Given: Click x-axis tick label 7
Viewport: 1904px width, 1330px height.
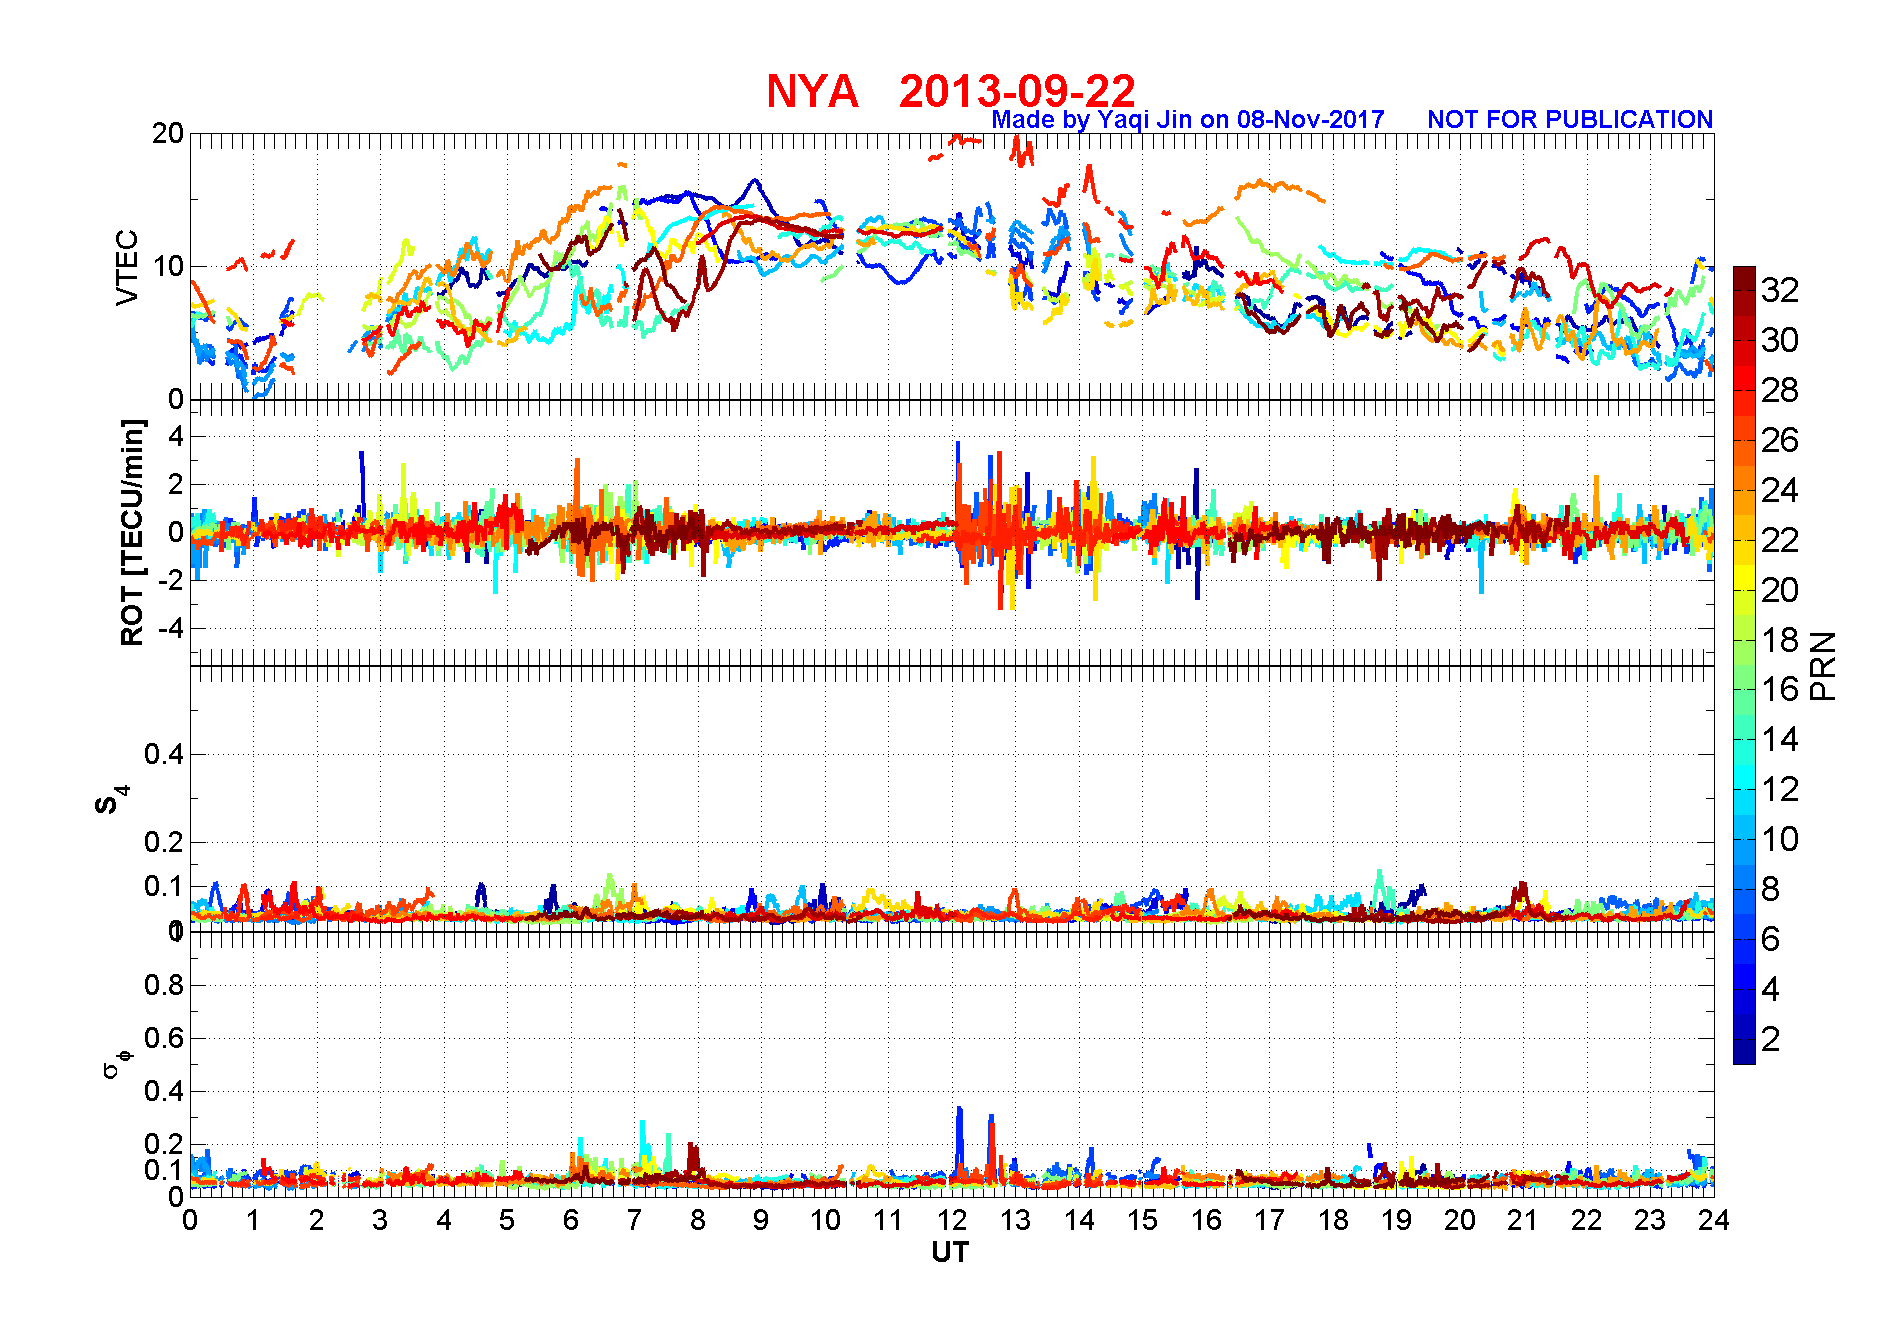Looking at the screenshot, I should pos(634,1220).
